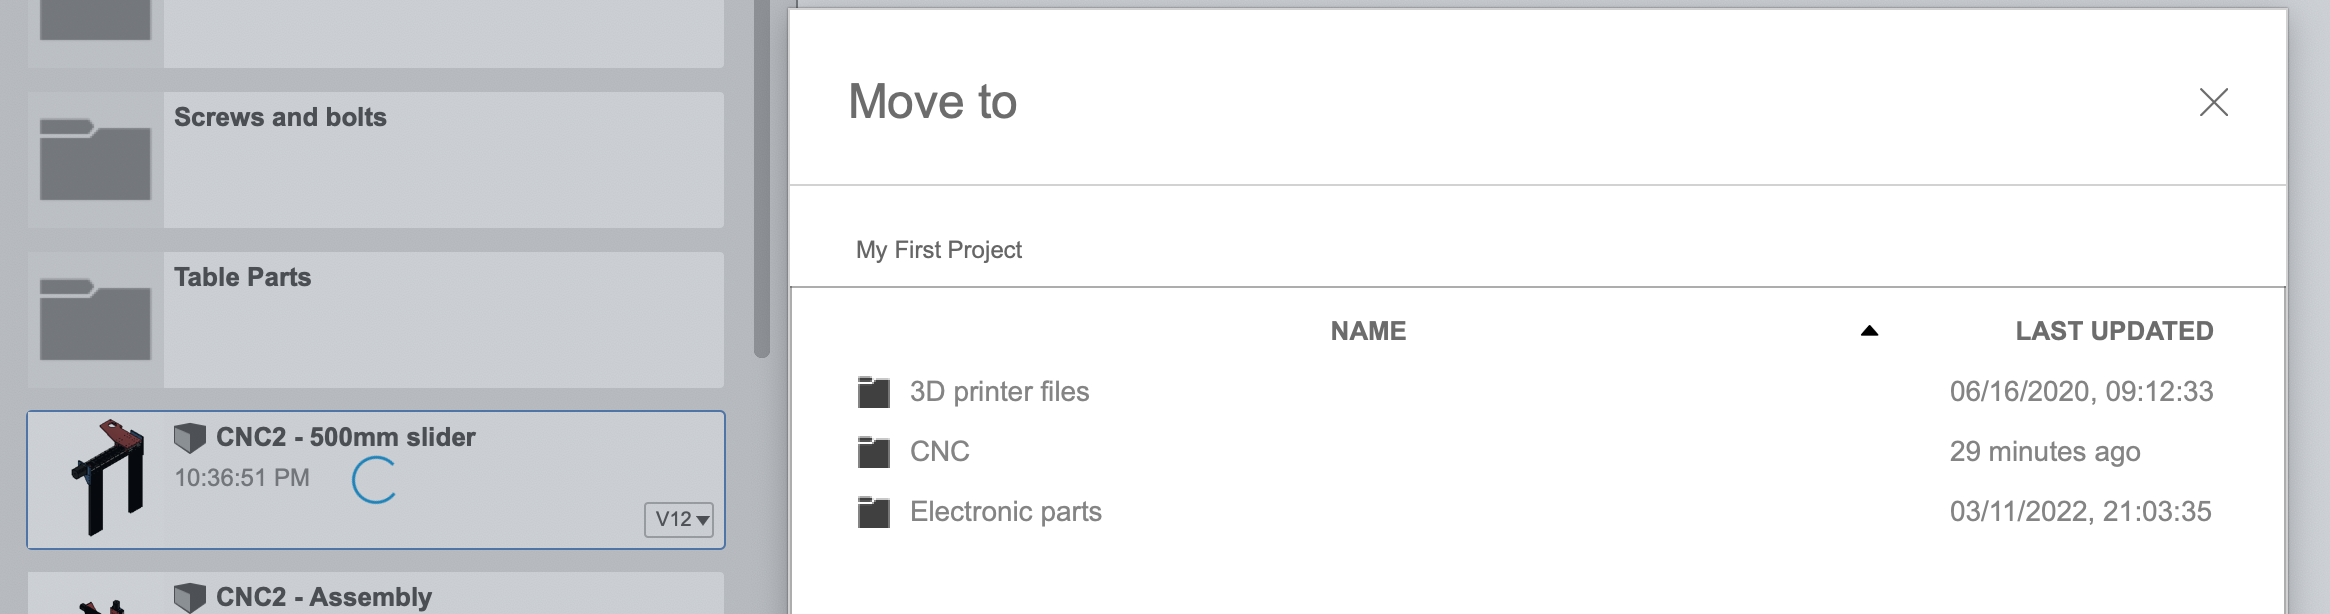
Task: Click the folder icon beside 3D printer files
Action: coord(874,391)
